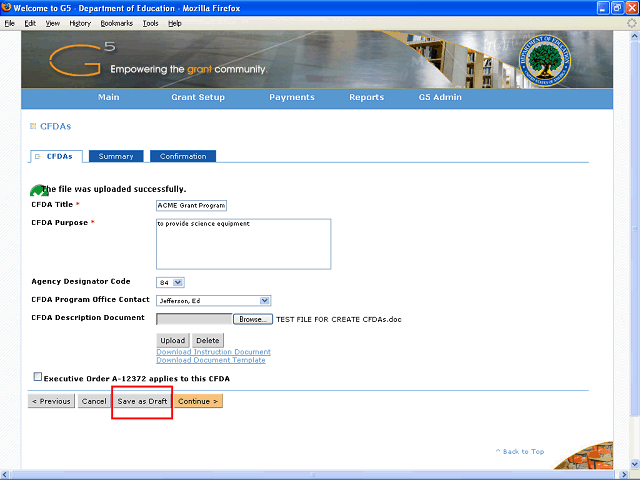Toggle Executive Order A-12372 checkbox
Image resolution: width=640 pixels, height=480 pixels.
(38, 376)
